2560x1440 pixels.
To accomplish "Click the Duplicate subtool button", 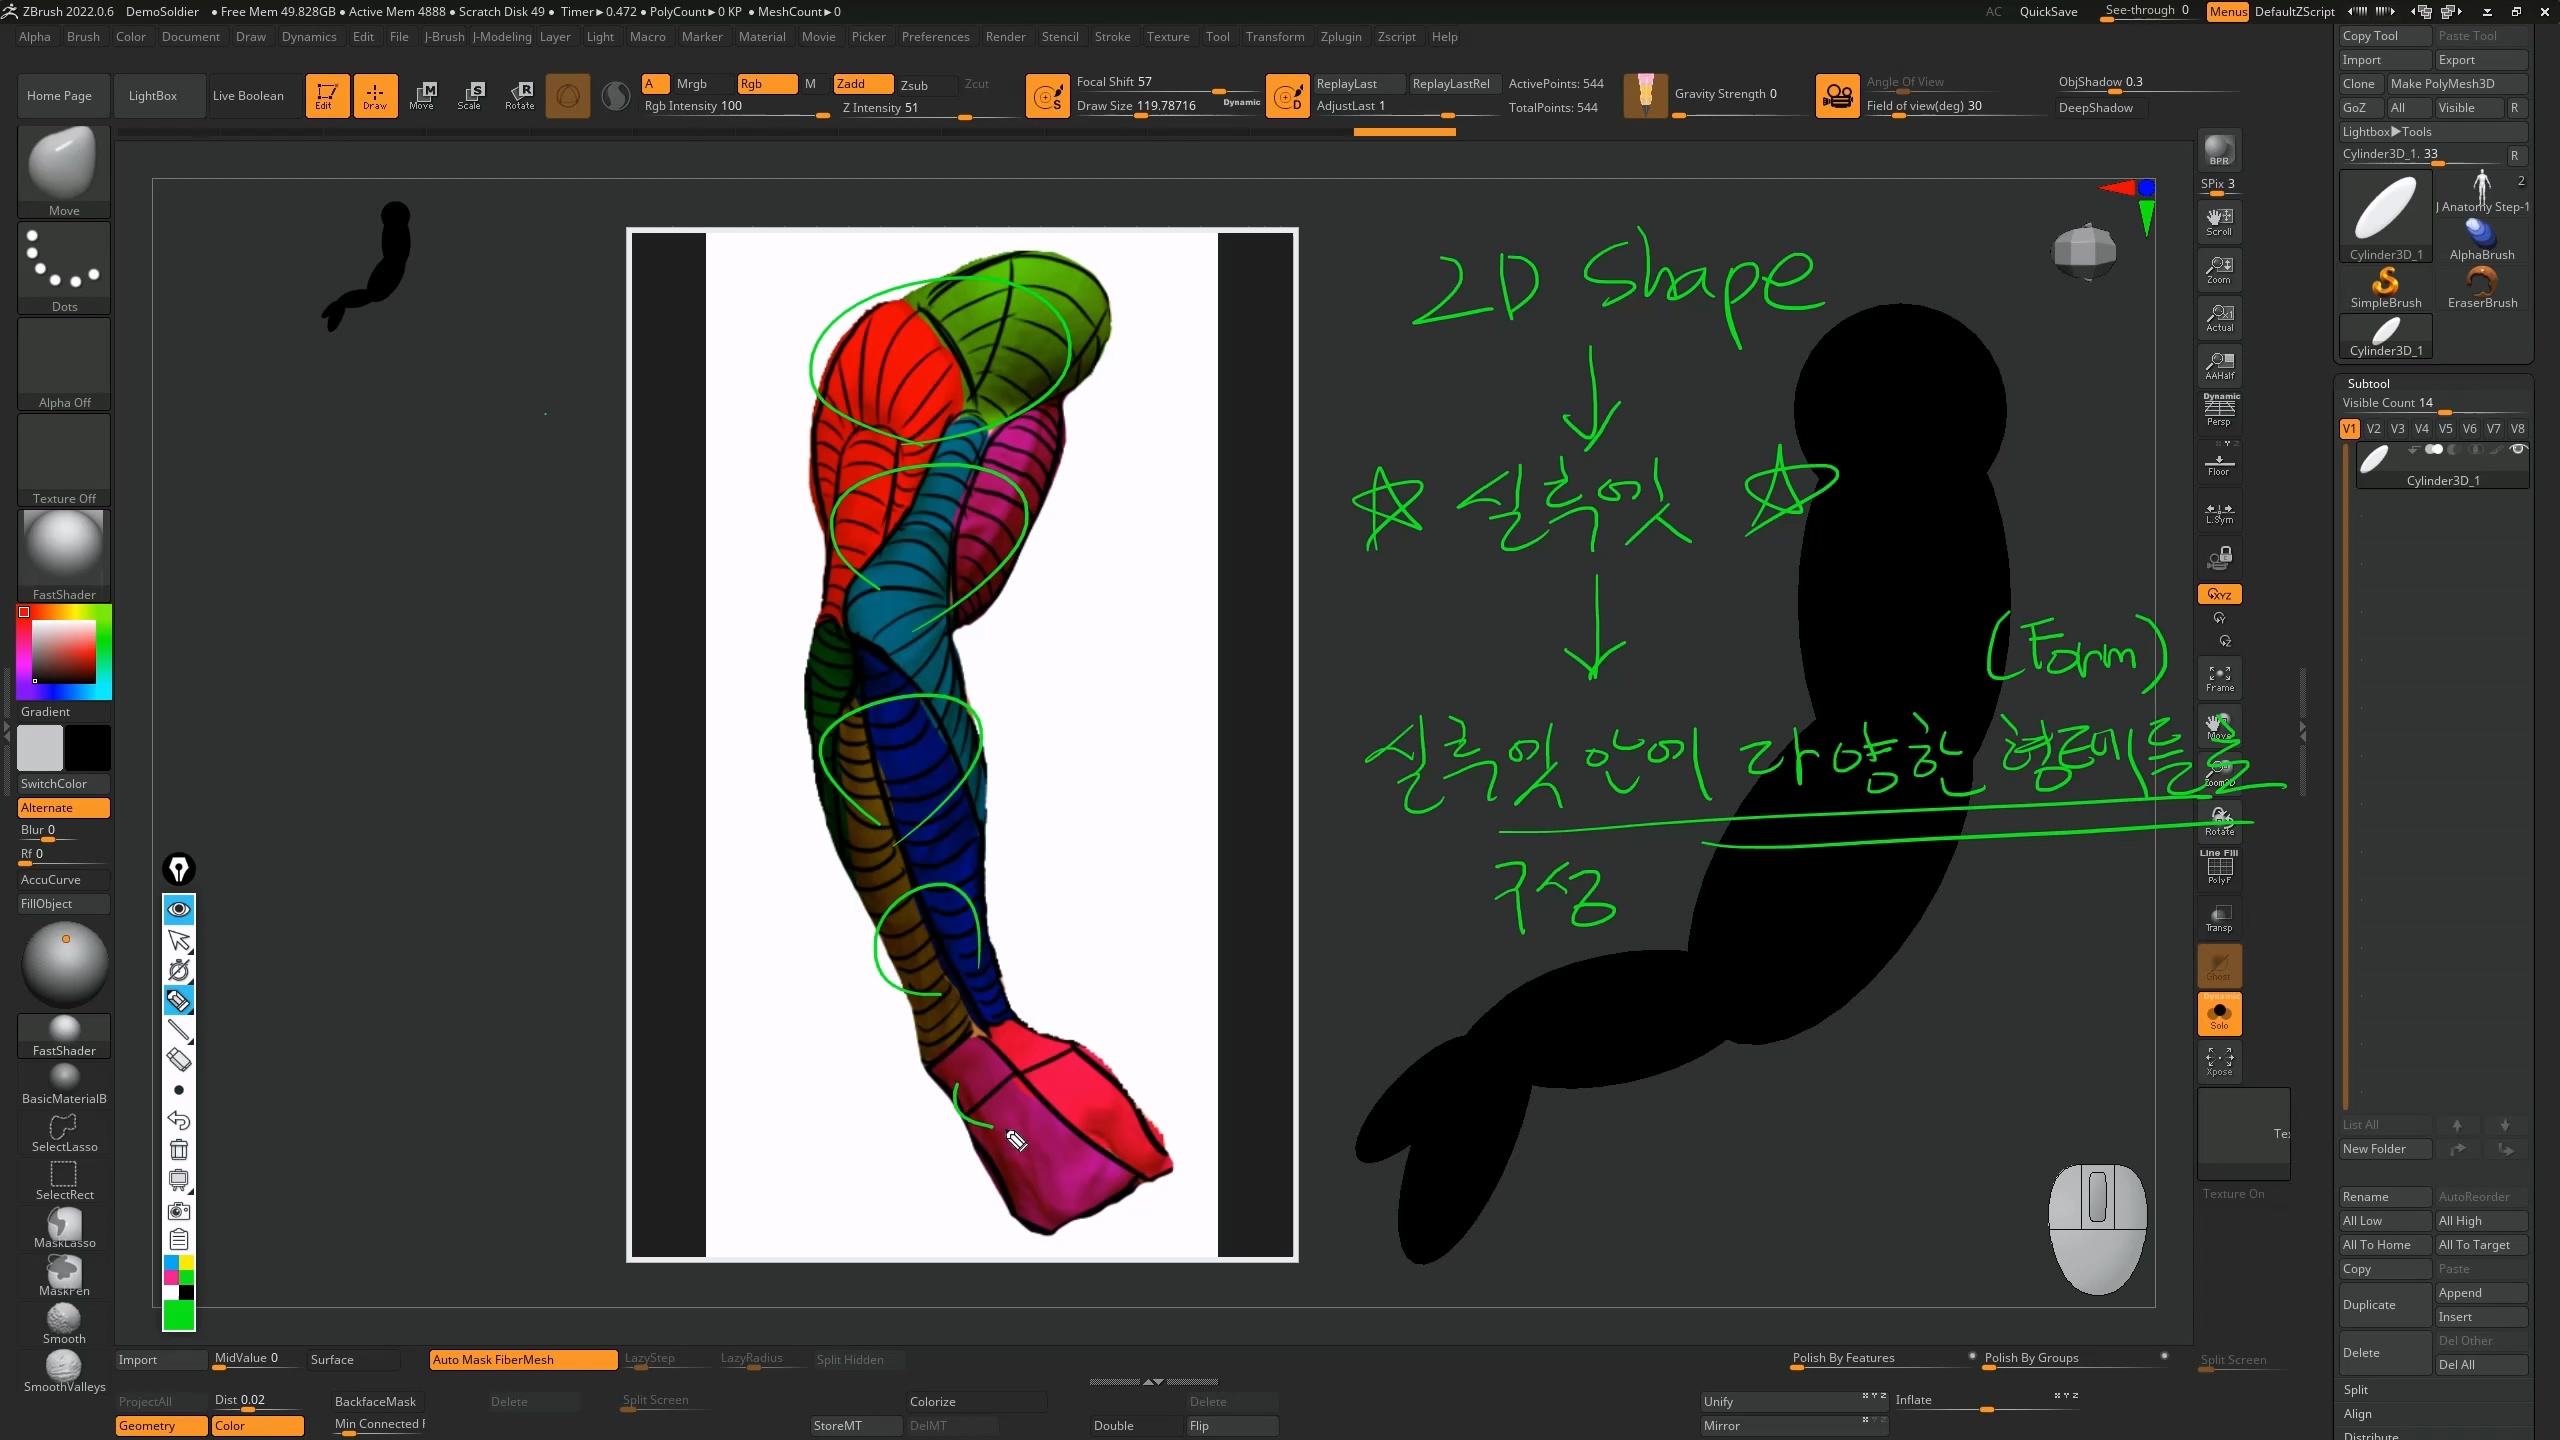I will click(2384, 1305).
